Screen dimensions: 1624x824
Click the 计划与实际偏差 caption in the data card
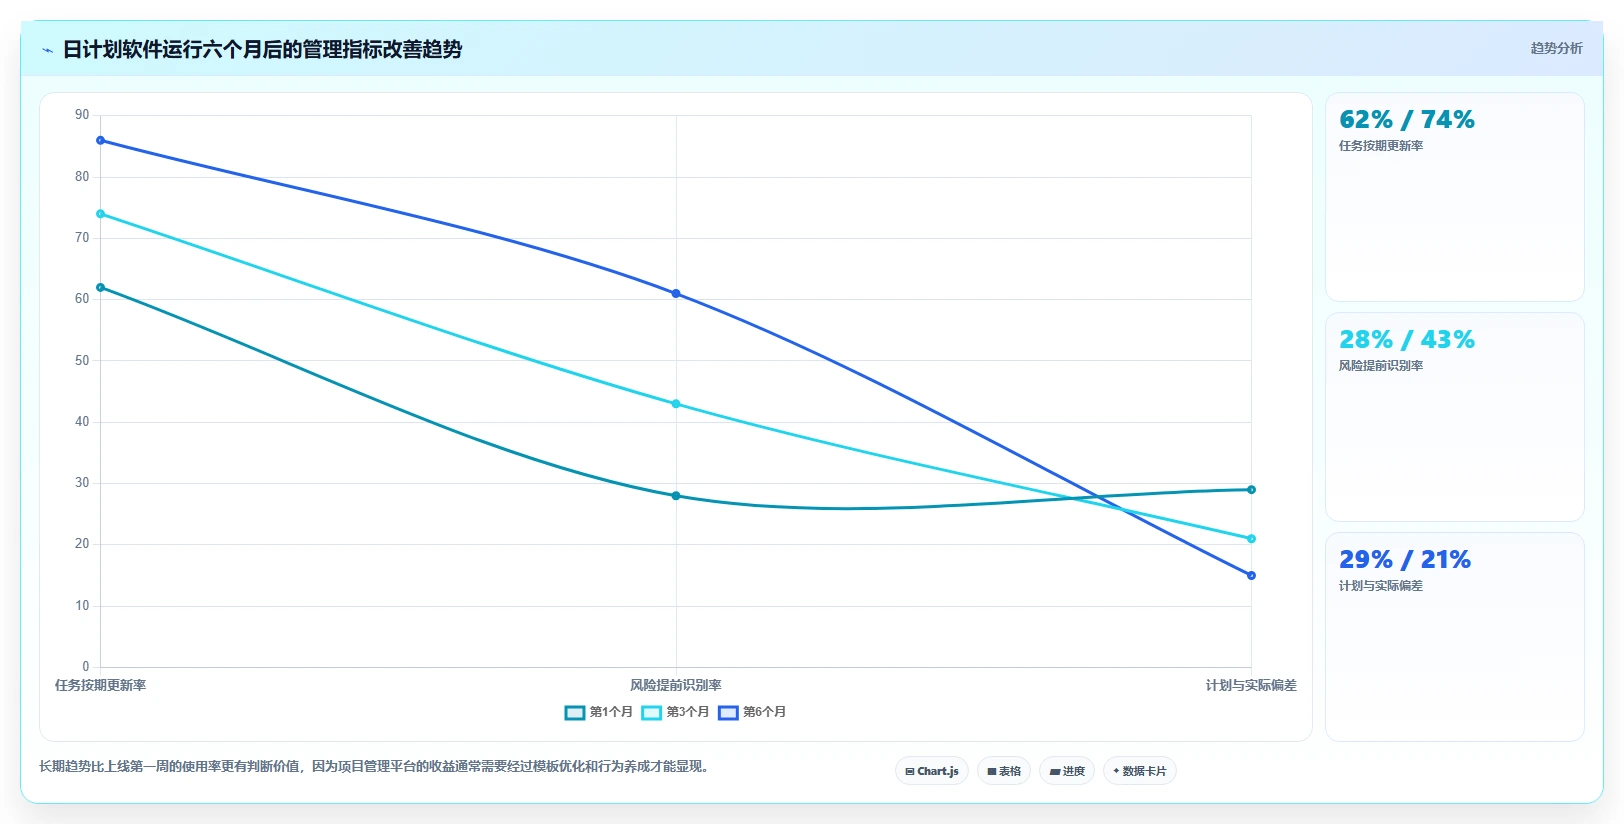[1381, 586]
